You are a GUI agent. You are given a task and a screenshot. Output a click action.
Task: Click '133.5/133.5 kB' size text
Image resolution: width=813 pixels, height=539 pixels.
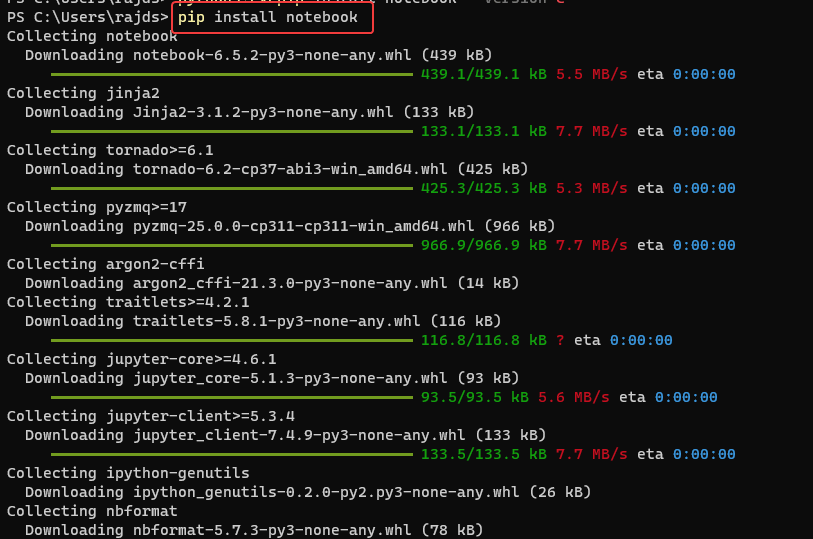click(483, 454)
